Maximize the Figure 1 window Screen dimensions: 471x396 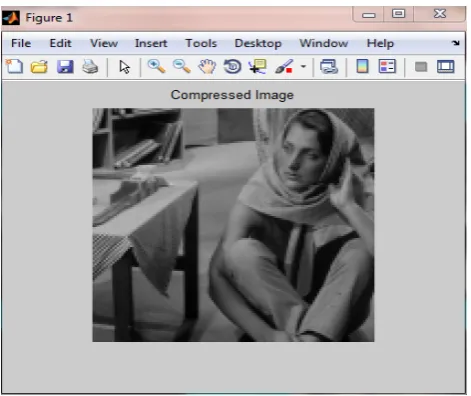(x=398, y=14)
